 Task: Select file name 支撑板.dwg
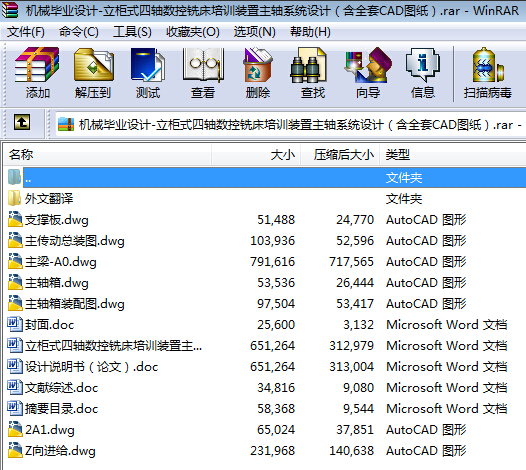pyautogui.click(x=56, y=220)
